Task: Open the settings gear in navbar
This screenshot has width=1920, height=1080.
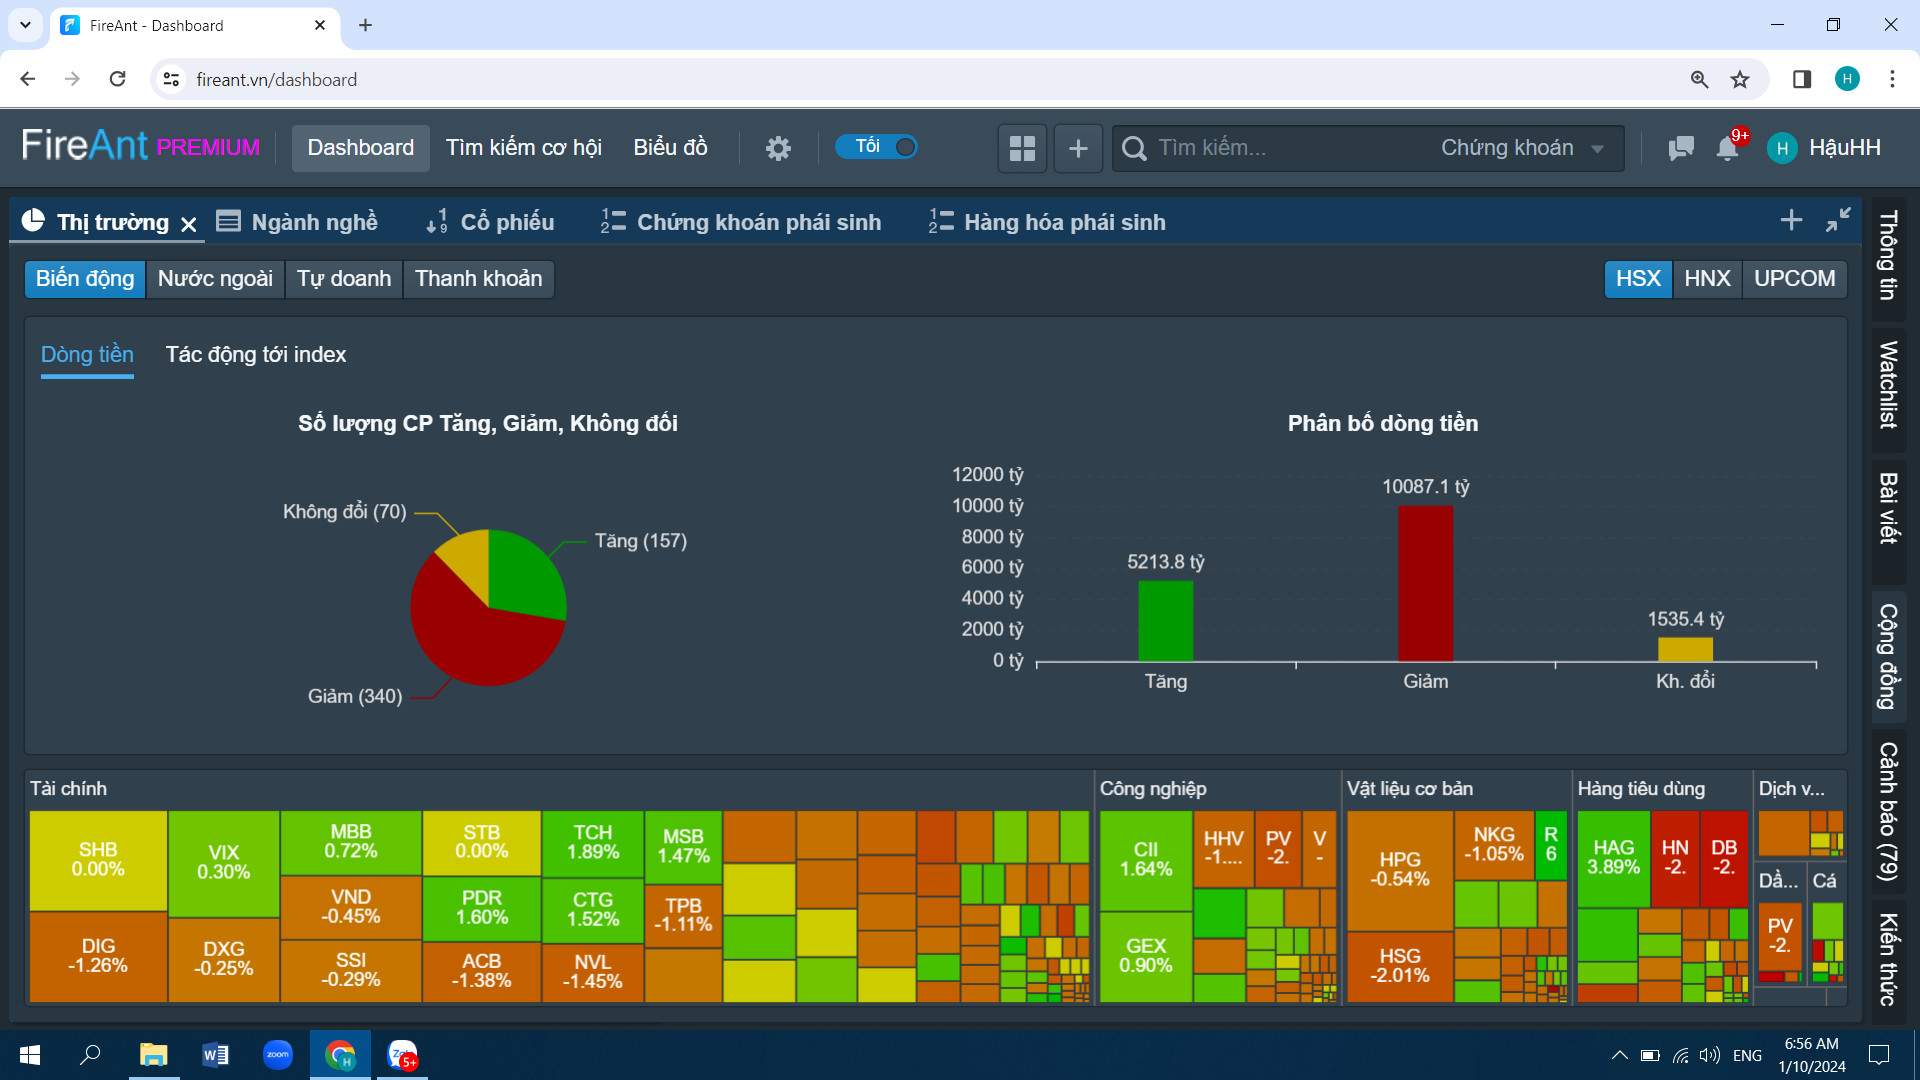Action: (x=778, y=148)
